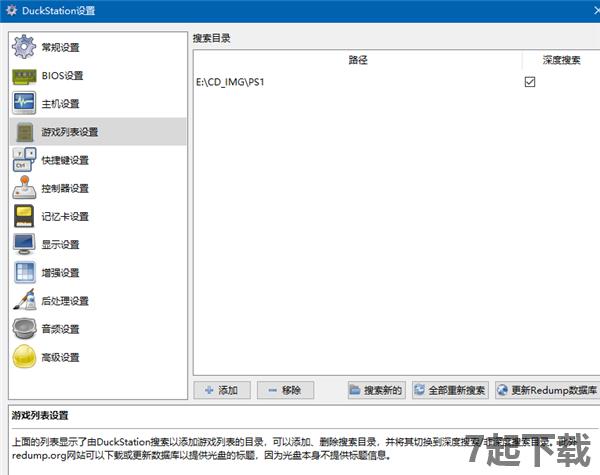Screen dimensions: 600x475
Task: Click the 更新Redump数据库 button
Action: tap(548, 390)
